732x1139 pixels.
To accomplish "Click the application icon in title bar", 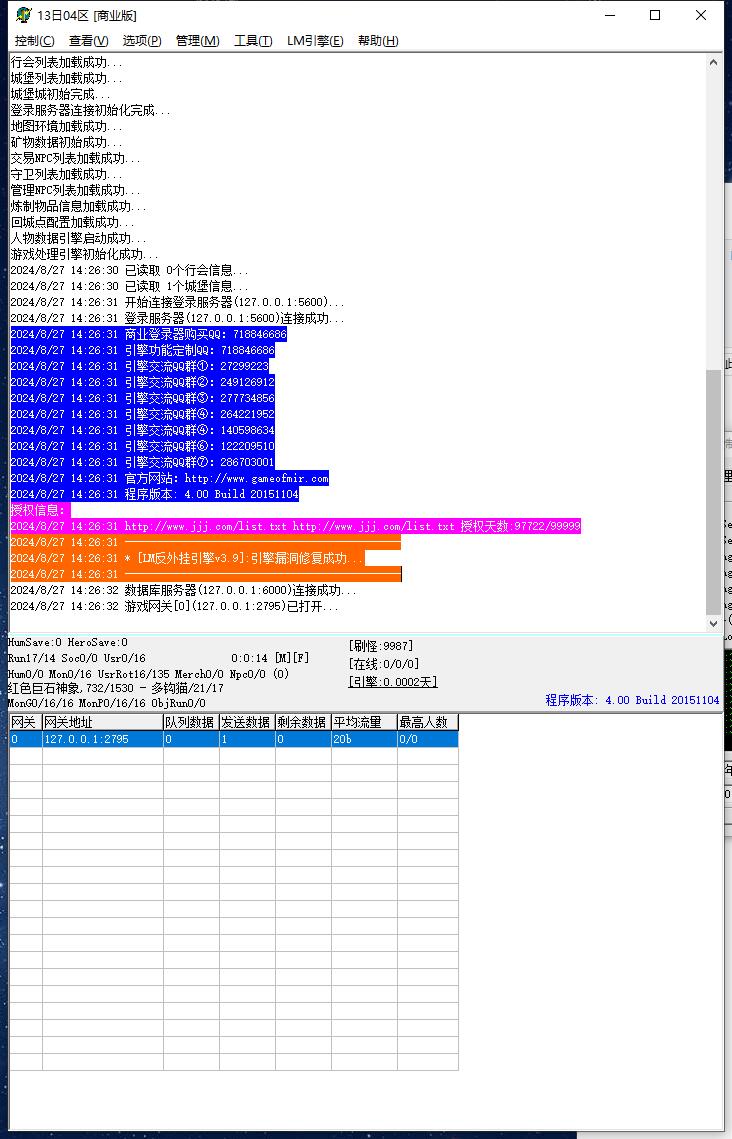I will click(x=23, y=15).
